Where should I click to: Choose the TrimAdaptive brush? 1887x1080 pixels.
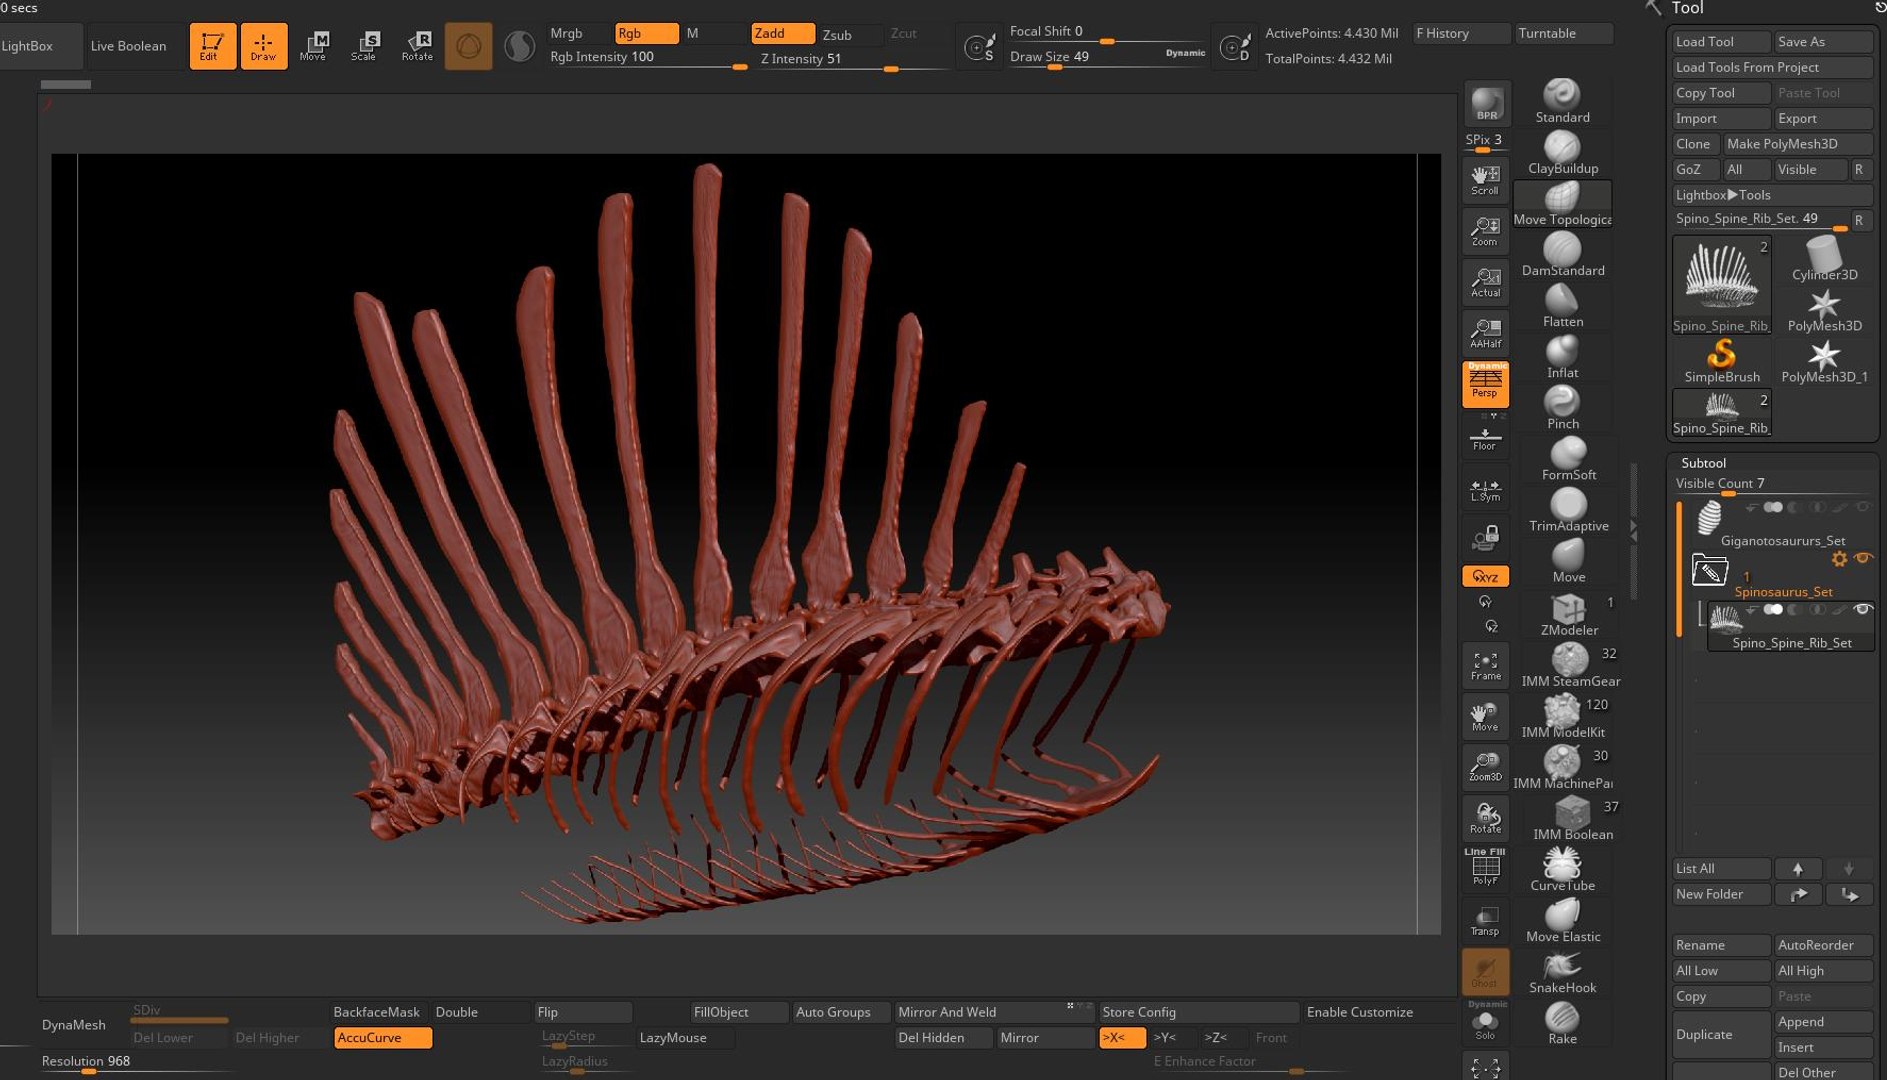click(1568, 511)
